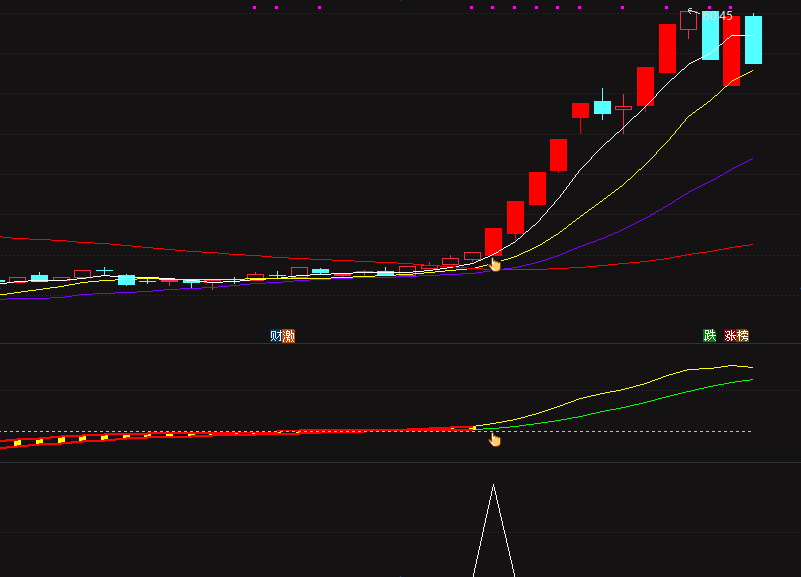Select the small cyan candle between the red rally candles
This screenshot has width=801, height=577.
point(602,107)
